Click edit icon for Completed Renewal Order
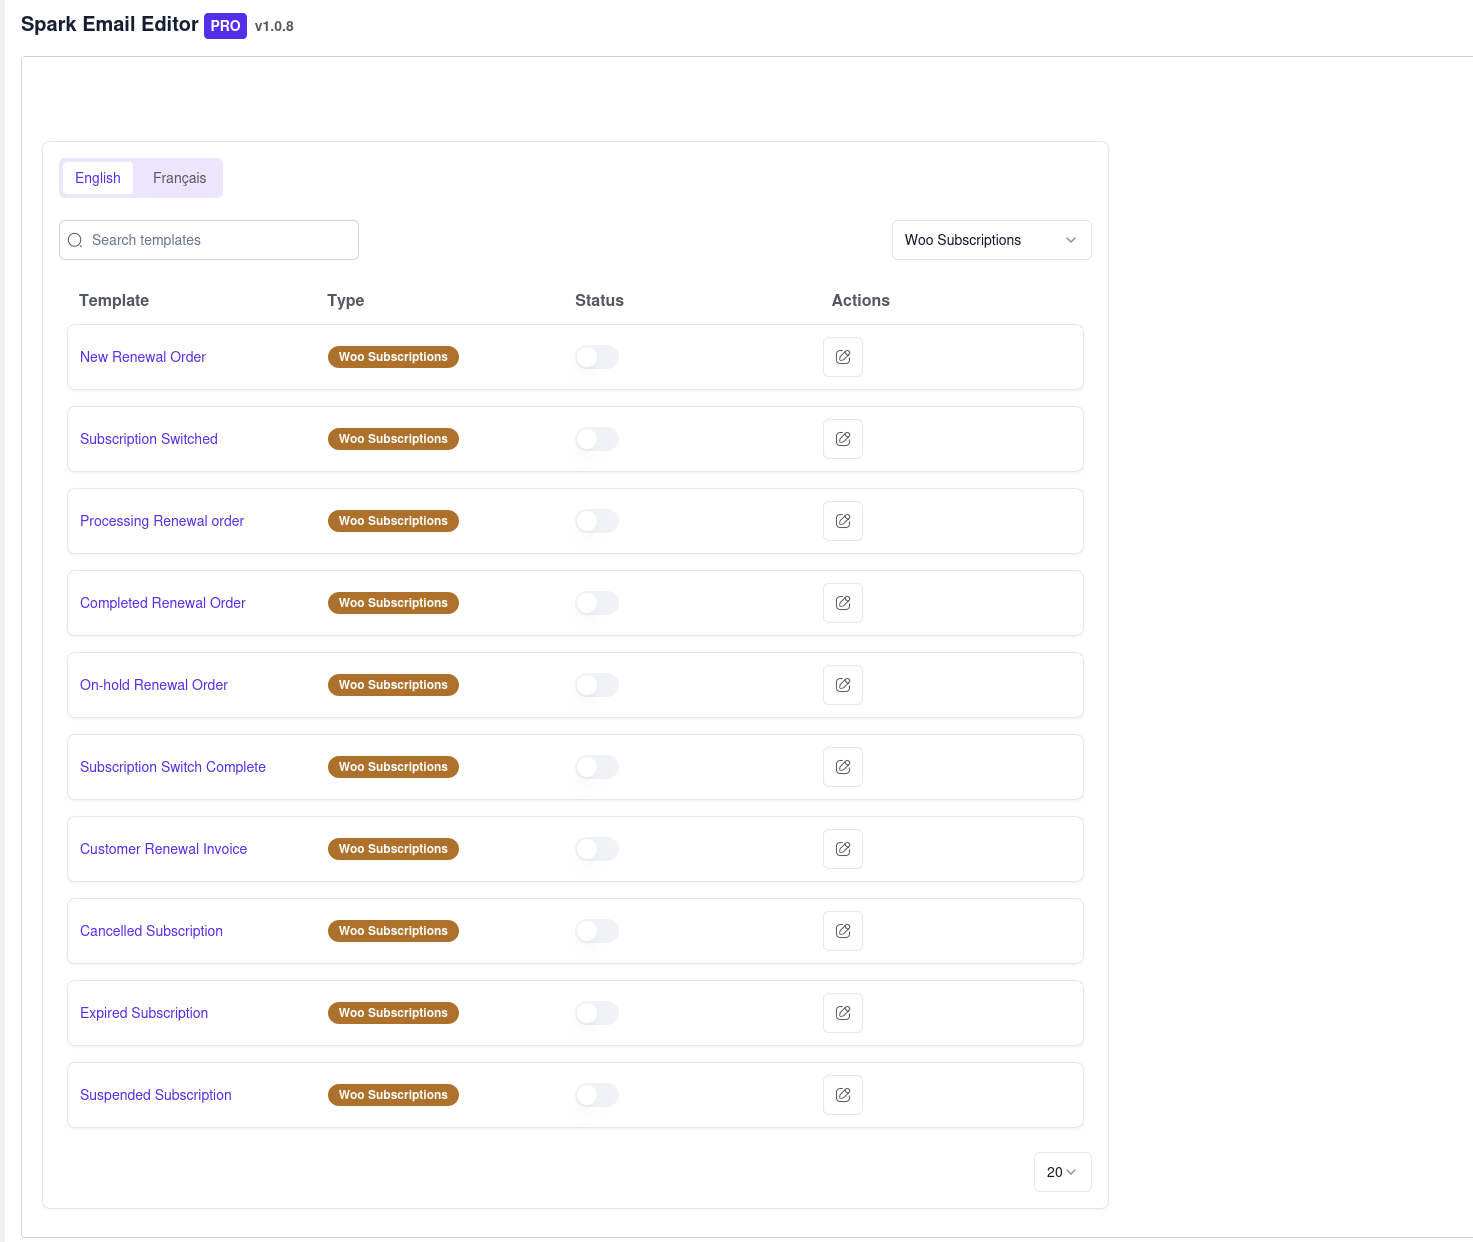Screen dimensions: 1473x1242 pos(842,603)
